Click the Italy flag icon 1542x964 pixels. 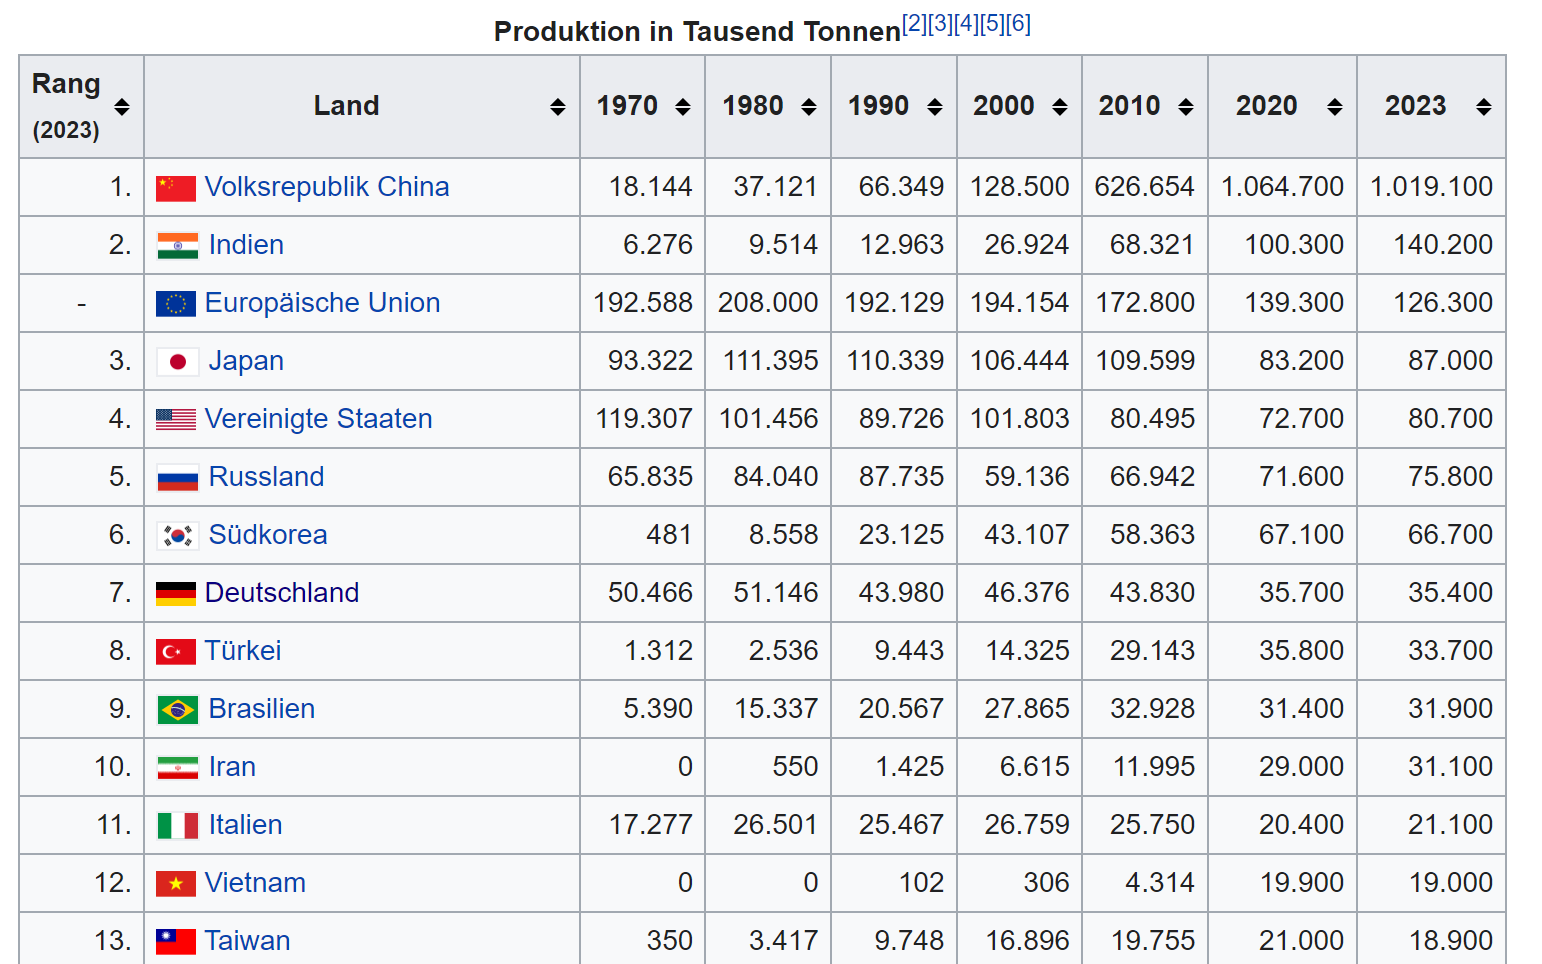coord(178,826)
